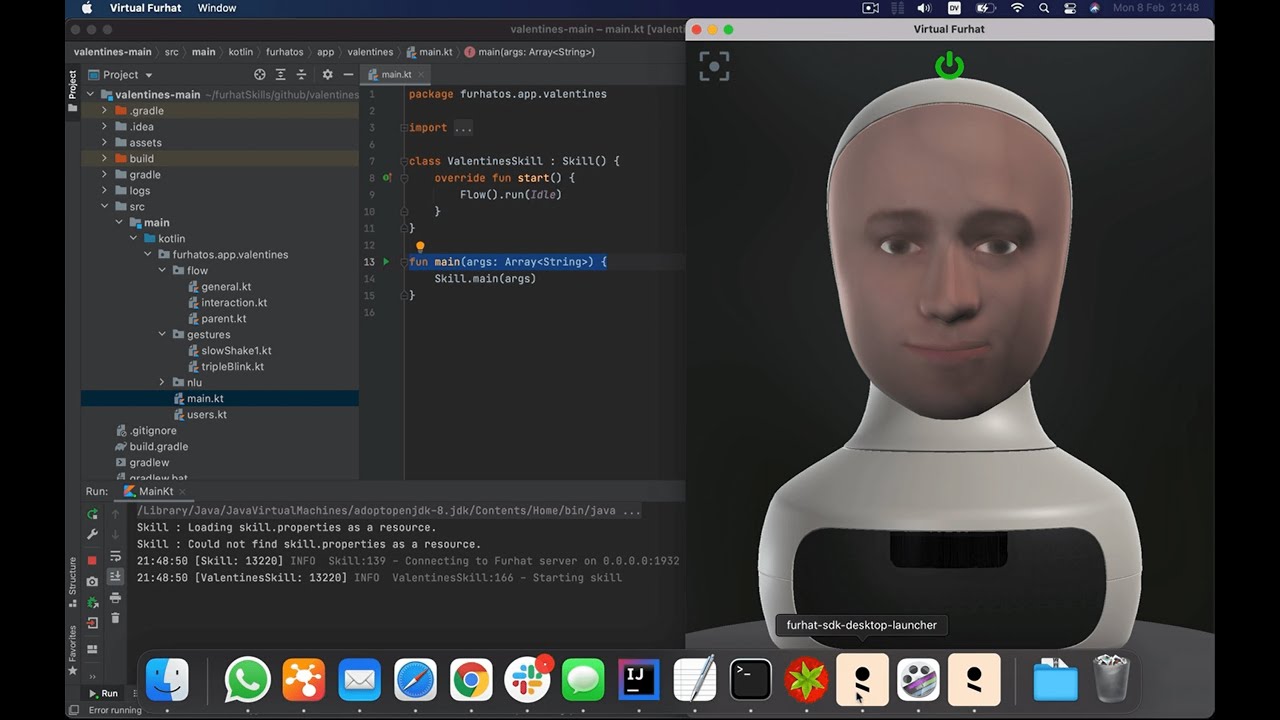Click the Run tool window button
This screenshot has width=1280, height=720.
tap(103, 693)
